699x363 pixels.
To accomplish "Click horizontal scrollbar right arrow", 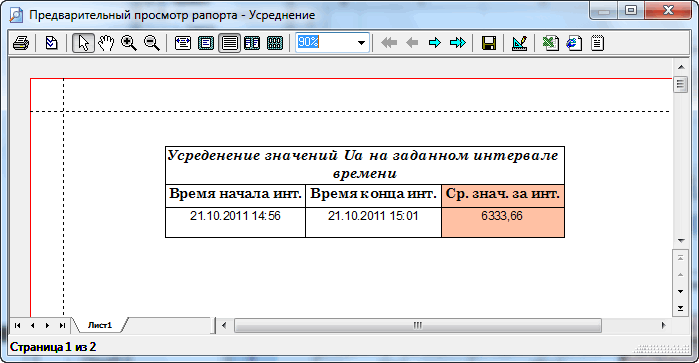I will [663, 326].
